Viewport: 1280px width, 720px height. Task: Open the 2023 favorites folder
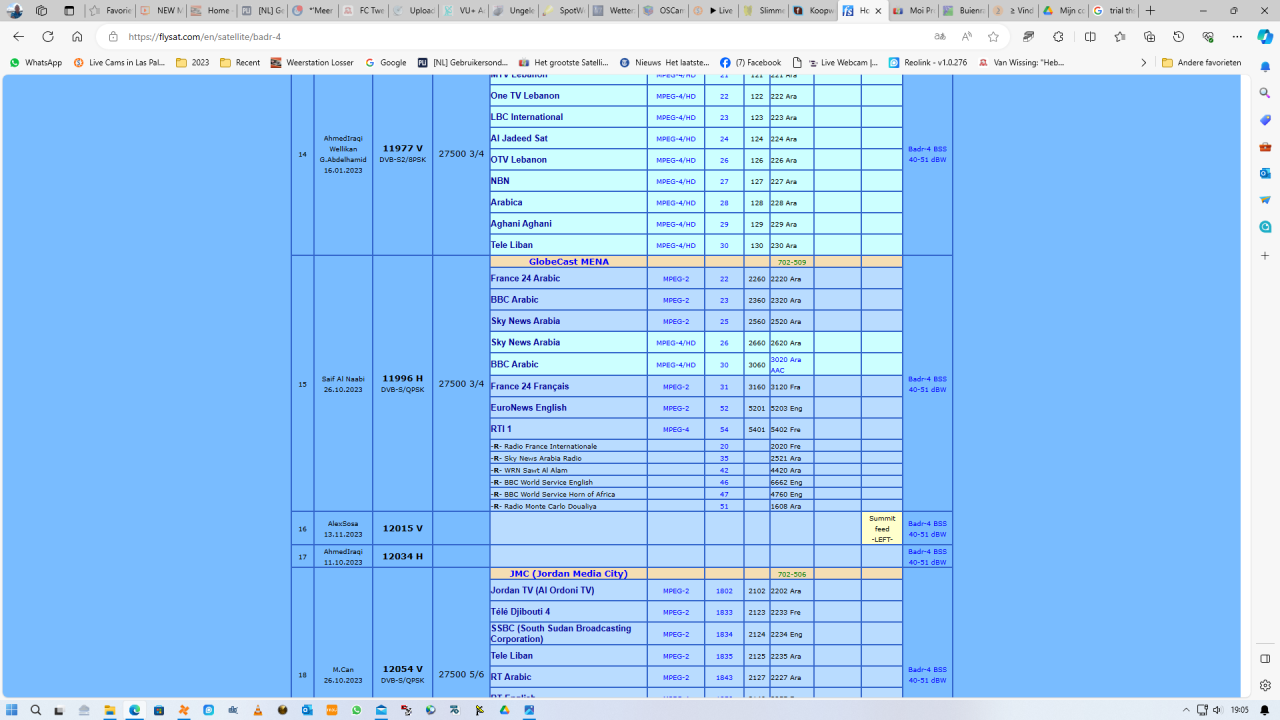tap(192, 62)
